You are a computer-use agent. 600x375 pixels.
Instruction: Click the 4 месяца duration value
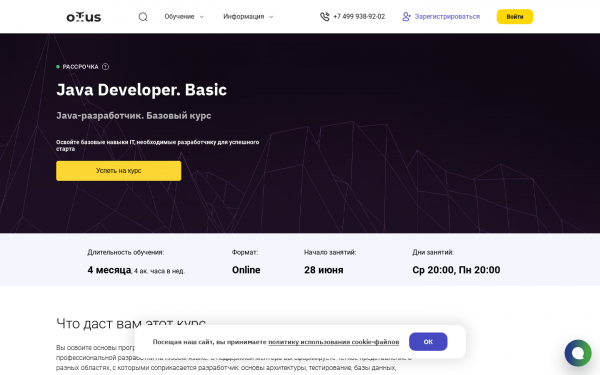[109, 270]
